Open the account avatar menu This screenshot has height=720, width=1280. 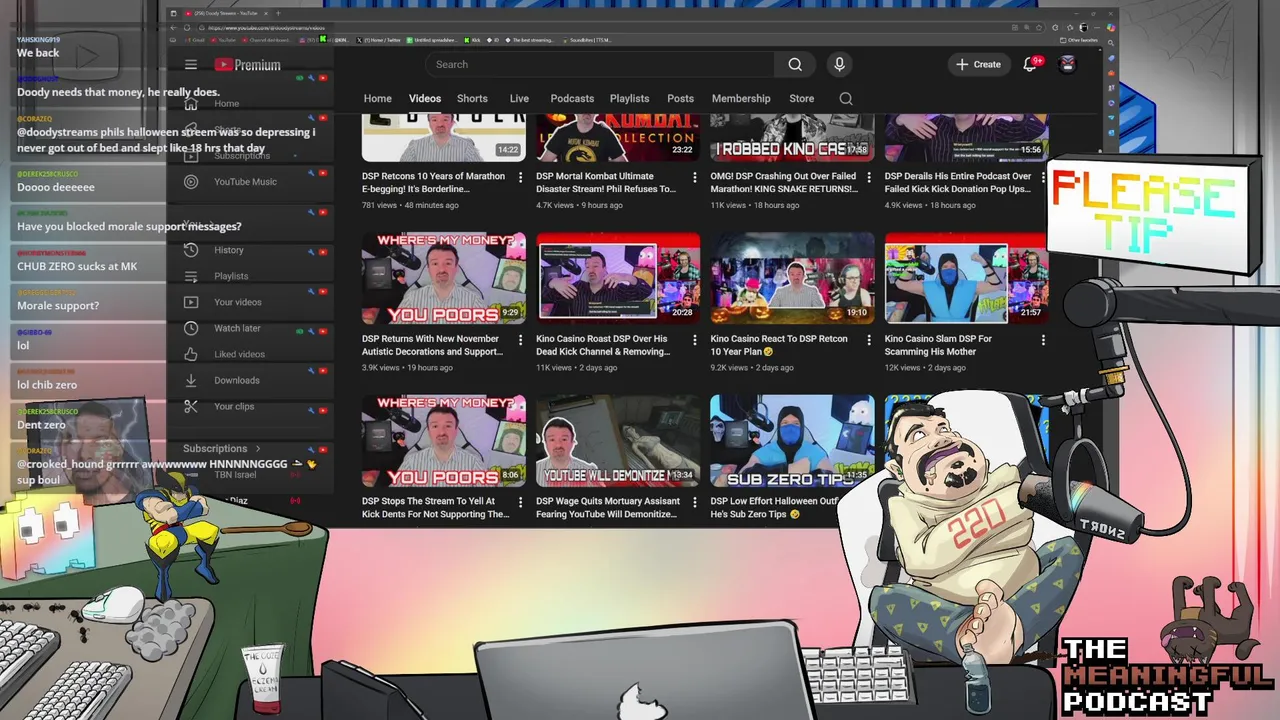pos(1068,65)
